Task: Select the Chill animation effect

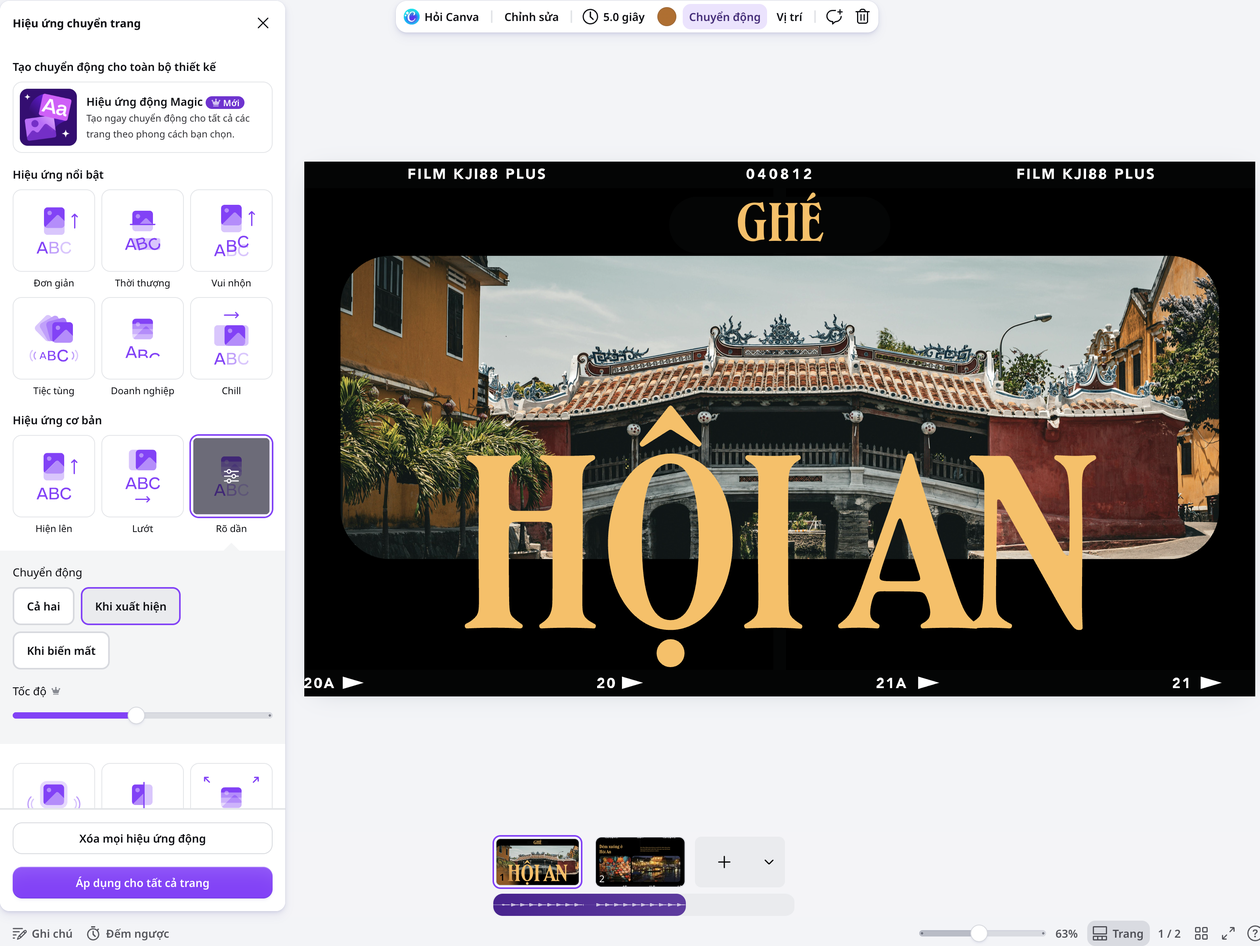Action: (x=231, y=339)
